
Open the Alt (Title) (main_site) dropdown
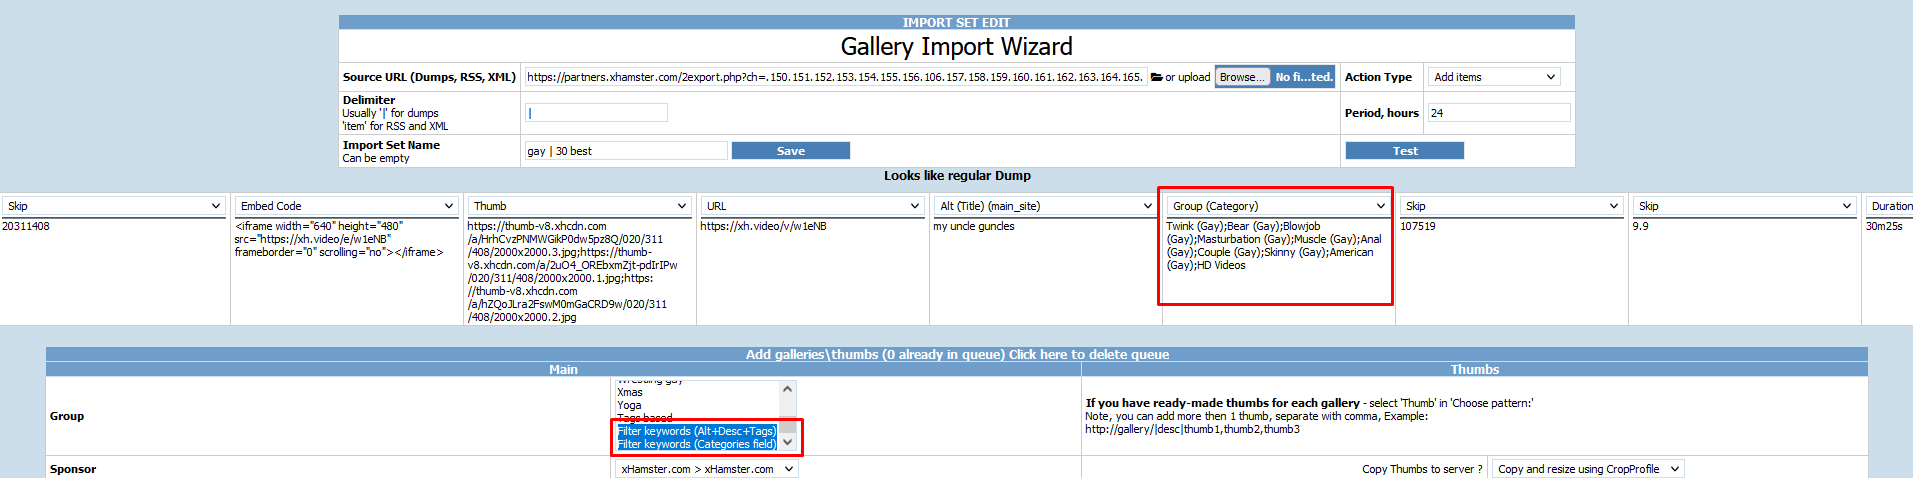click(1046, 206)
